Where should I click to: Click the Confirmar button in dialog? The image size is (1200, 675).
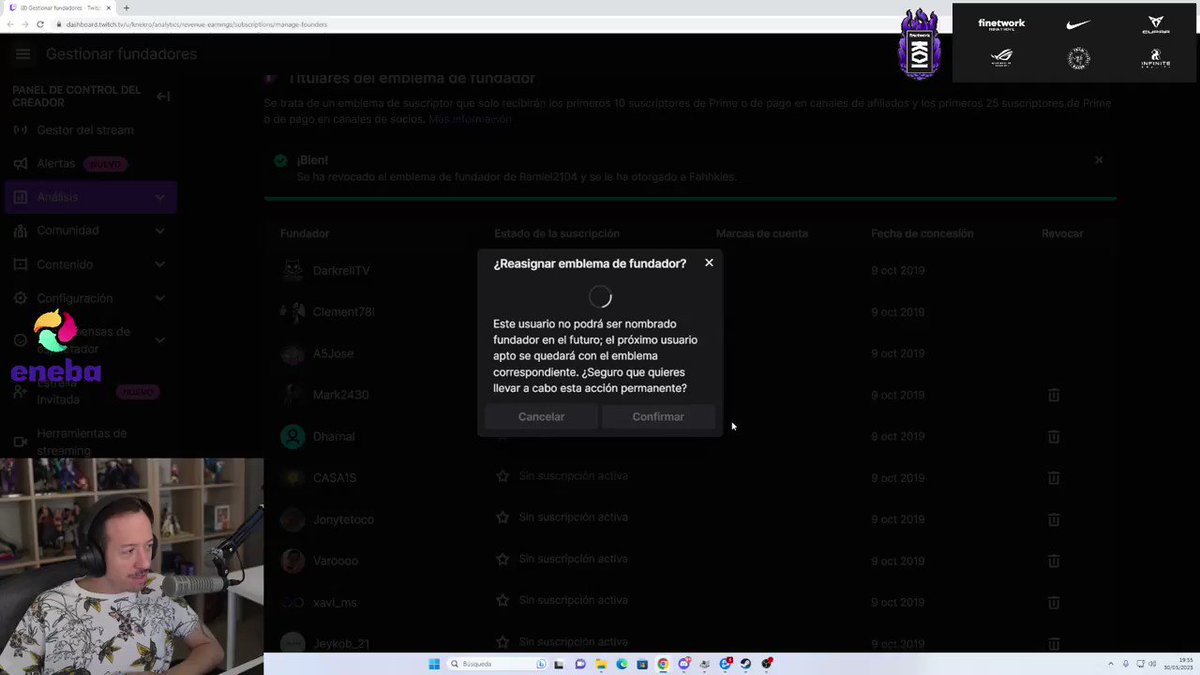tap(658, 417)
